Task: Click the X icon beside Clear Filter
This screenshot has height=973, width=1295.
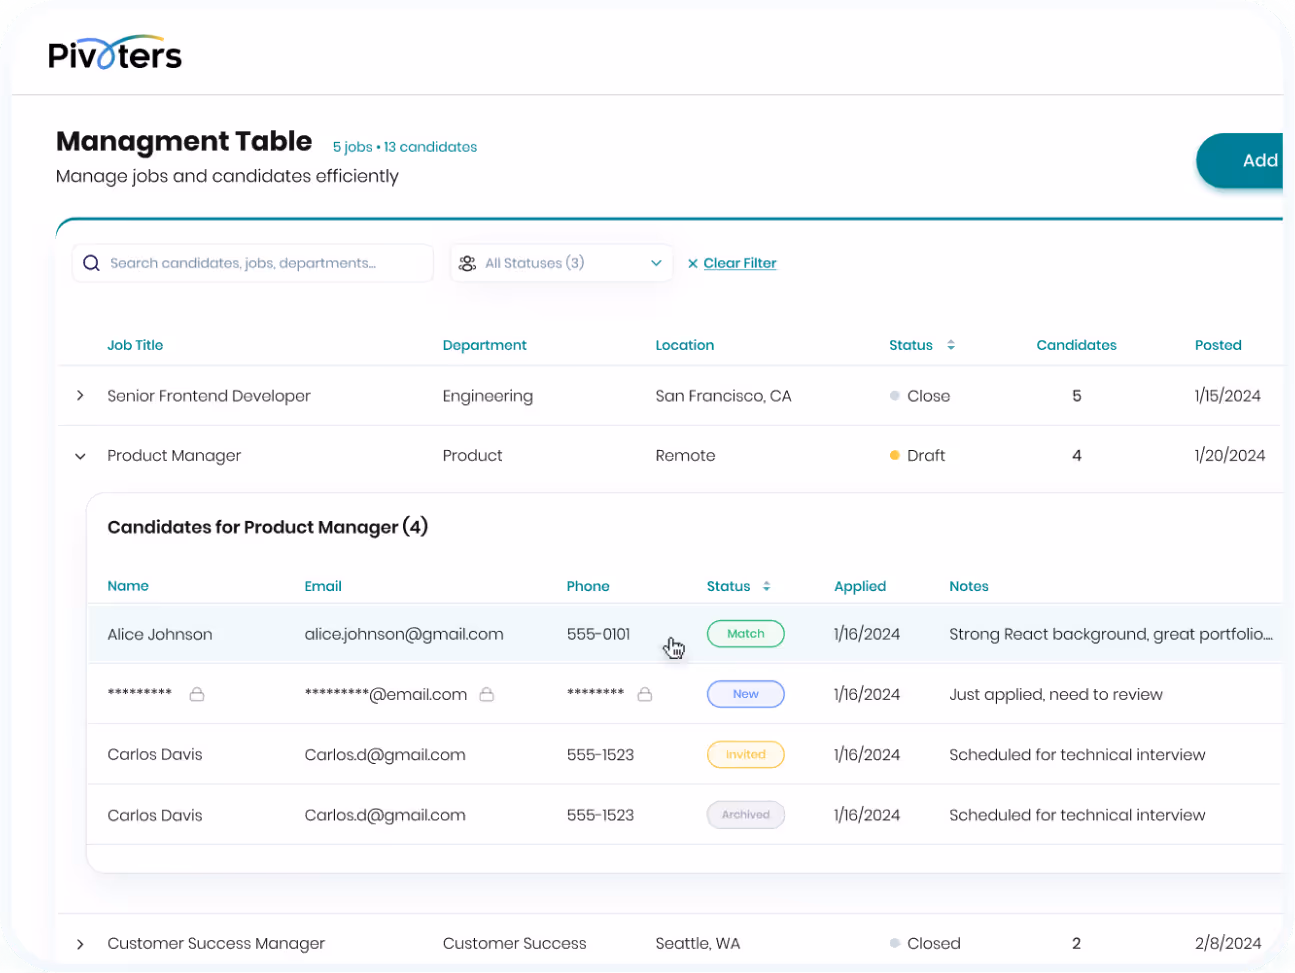Action: click(x=693, y=262)
